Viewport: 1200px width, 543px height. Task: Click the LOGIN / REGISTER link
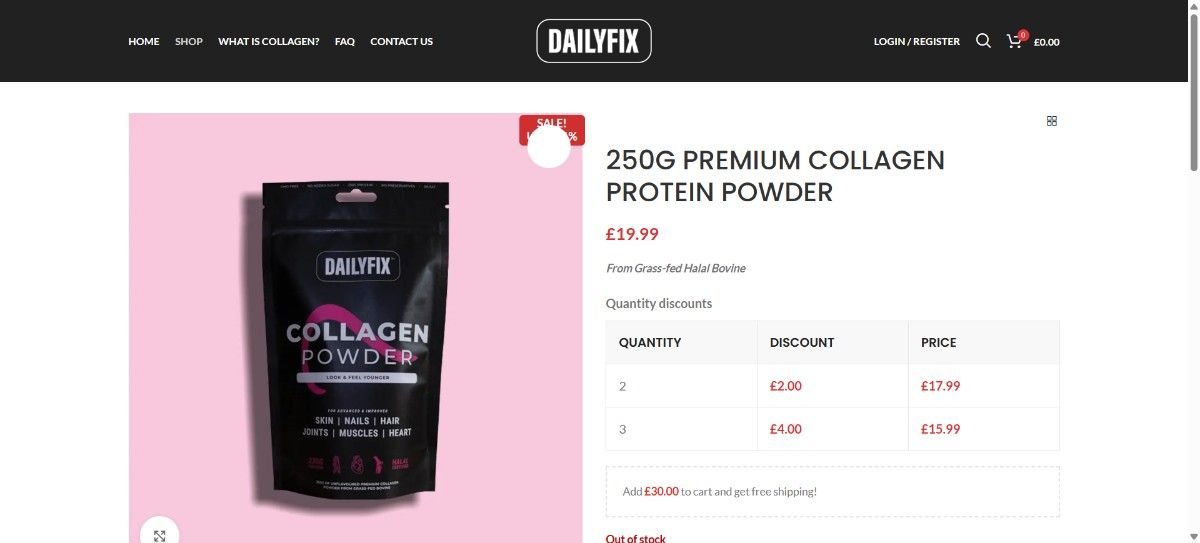click(917, 41)
